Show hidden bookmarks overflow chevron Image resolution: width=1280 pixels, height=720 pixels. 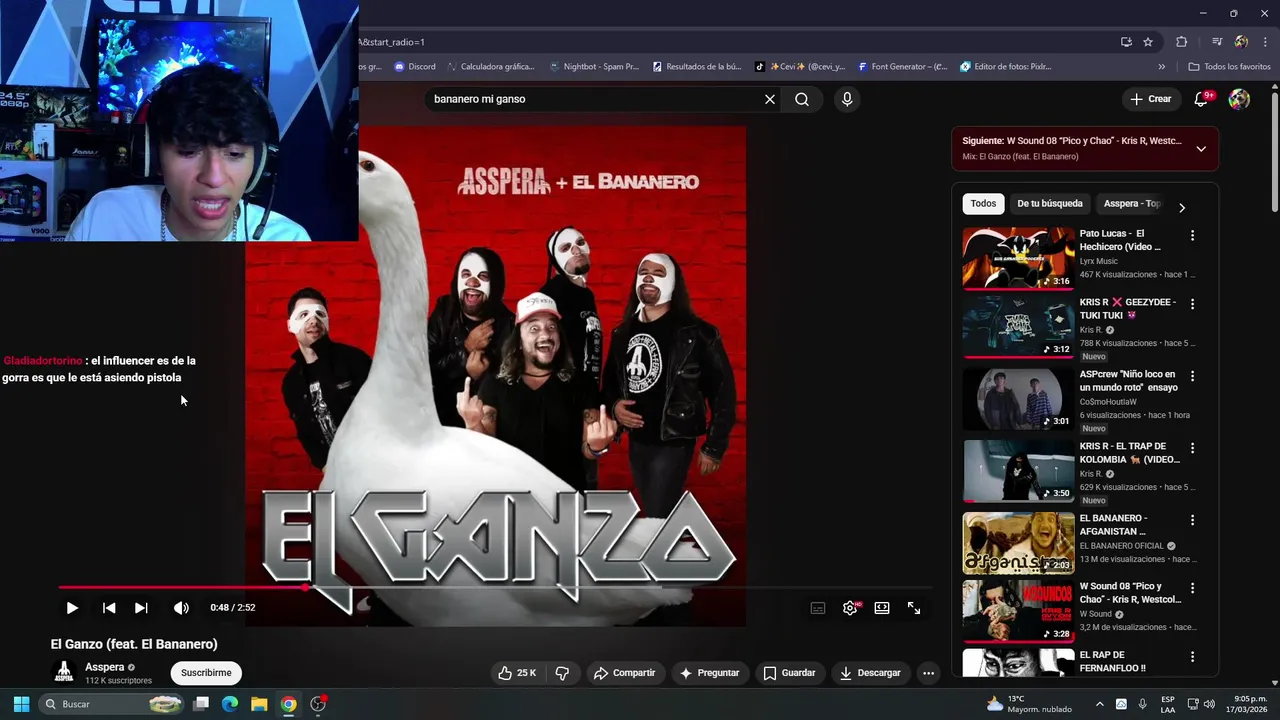pyautogui.click(x=1161, y=67)
